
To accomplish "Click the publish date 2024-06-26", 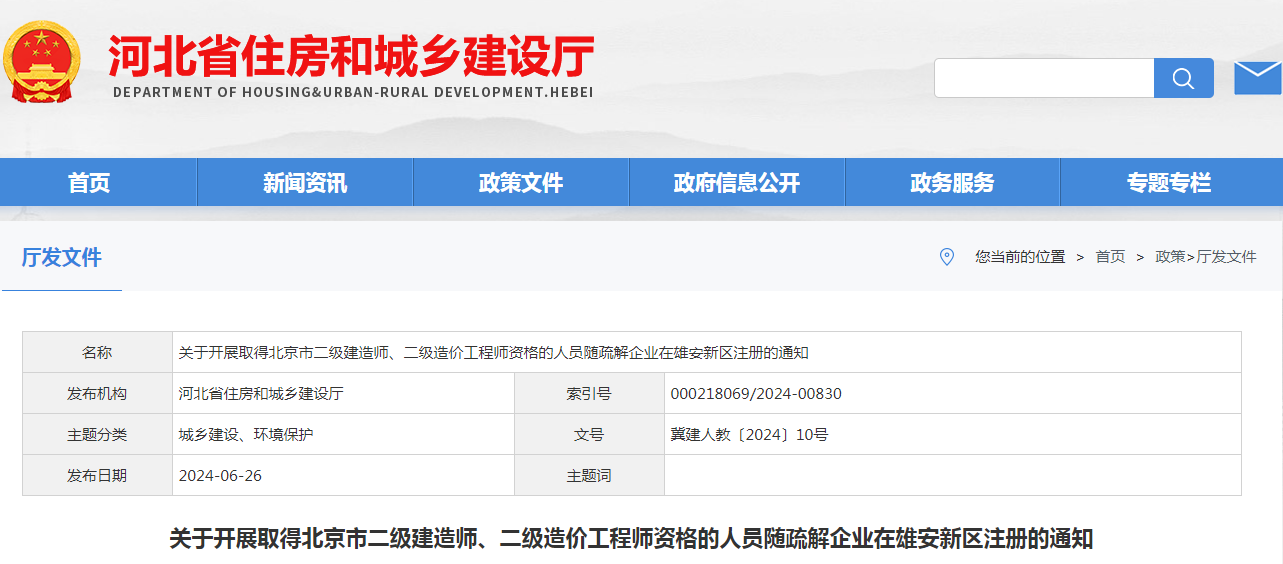I will (x=220, y=476).
